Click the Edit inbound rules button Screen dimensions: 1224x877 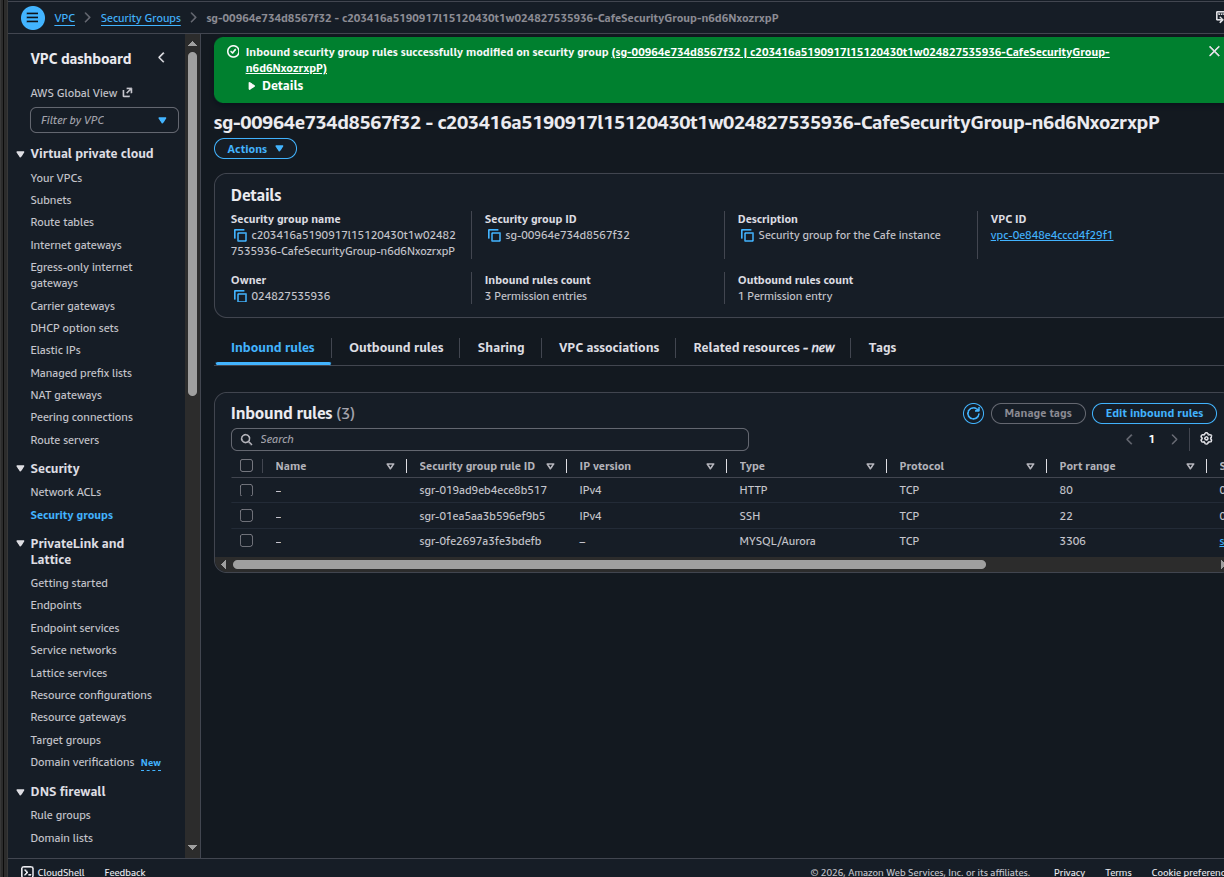(1154, 413)
